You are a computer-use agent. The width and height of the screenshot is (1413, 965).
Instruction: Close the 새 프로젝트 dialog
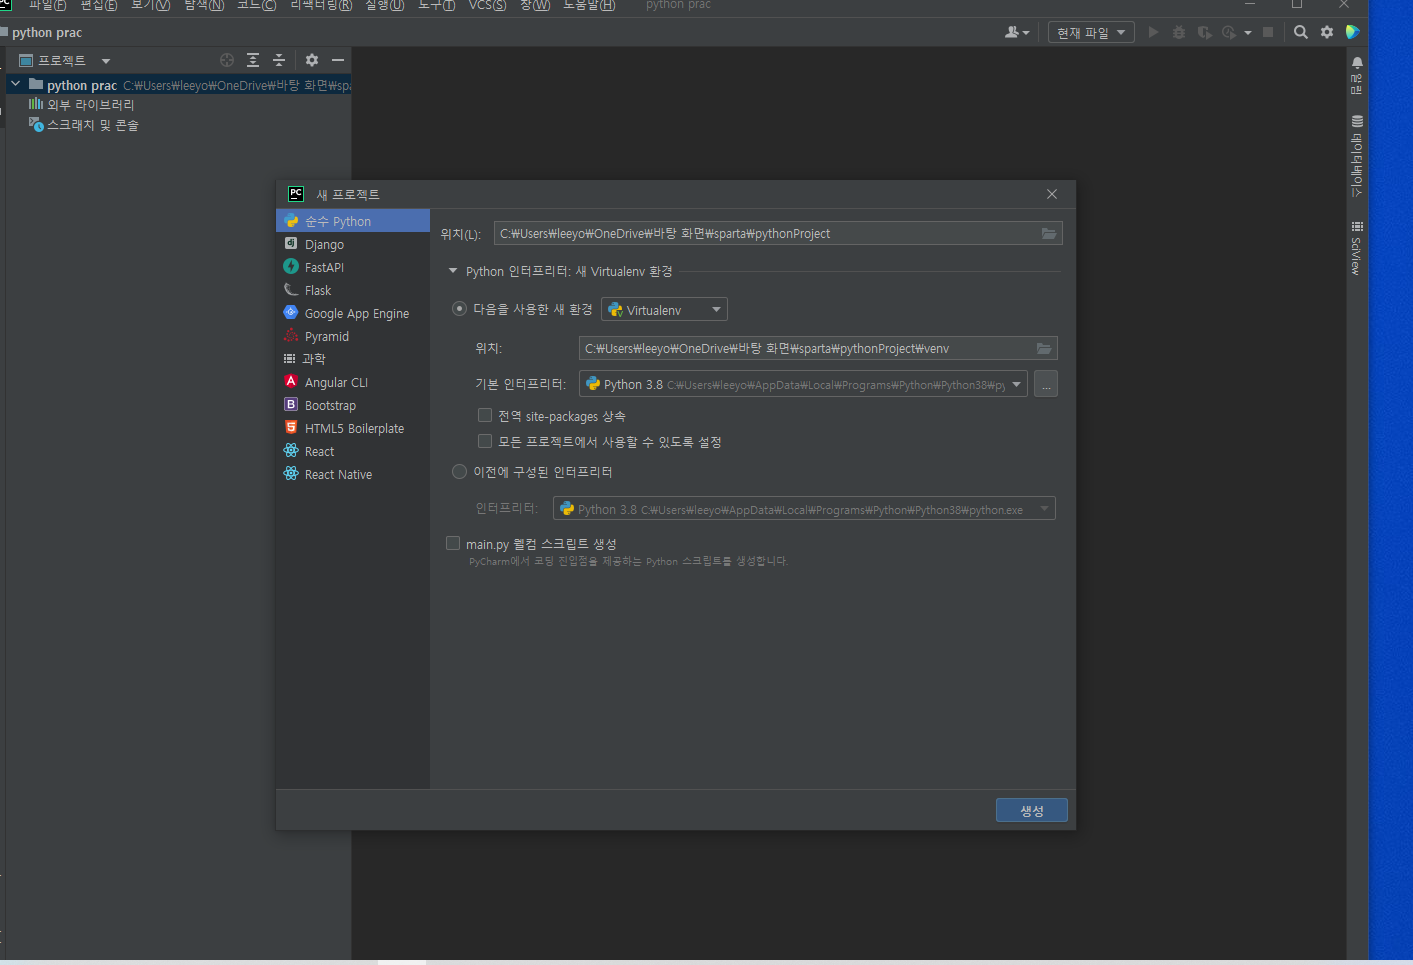(1052, 194)
